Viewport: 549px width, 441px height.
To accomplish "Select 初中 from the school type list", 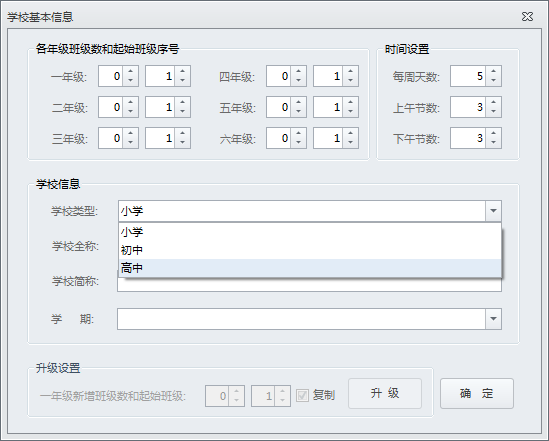I will (x=310, y=250).
